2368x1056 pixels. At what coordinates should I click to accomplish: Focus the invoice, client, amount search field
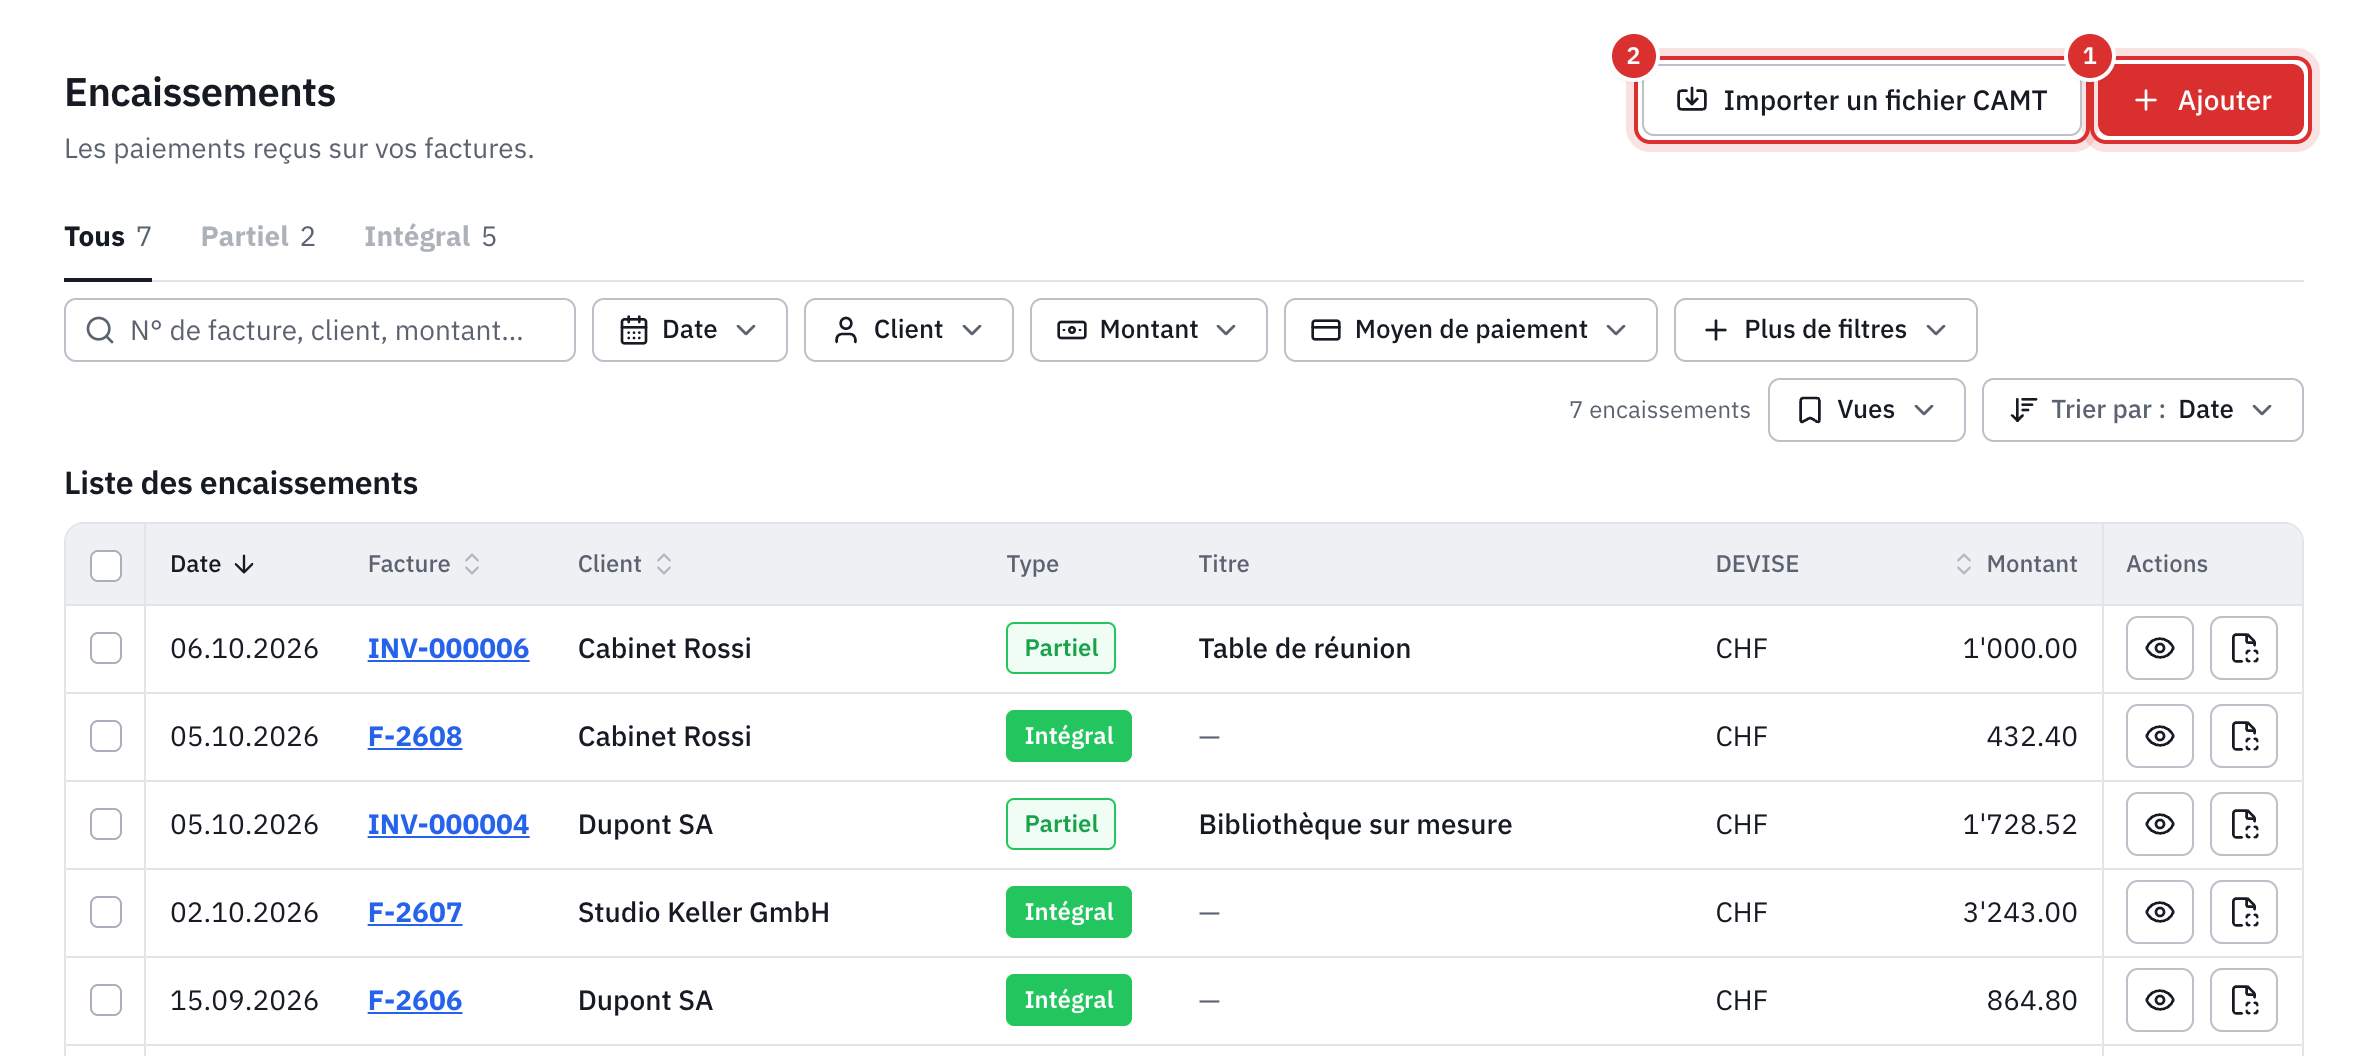[320, 330]
